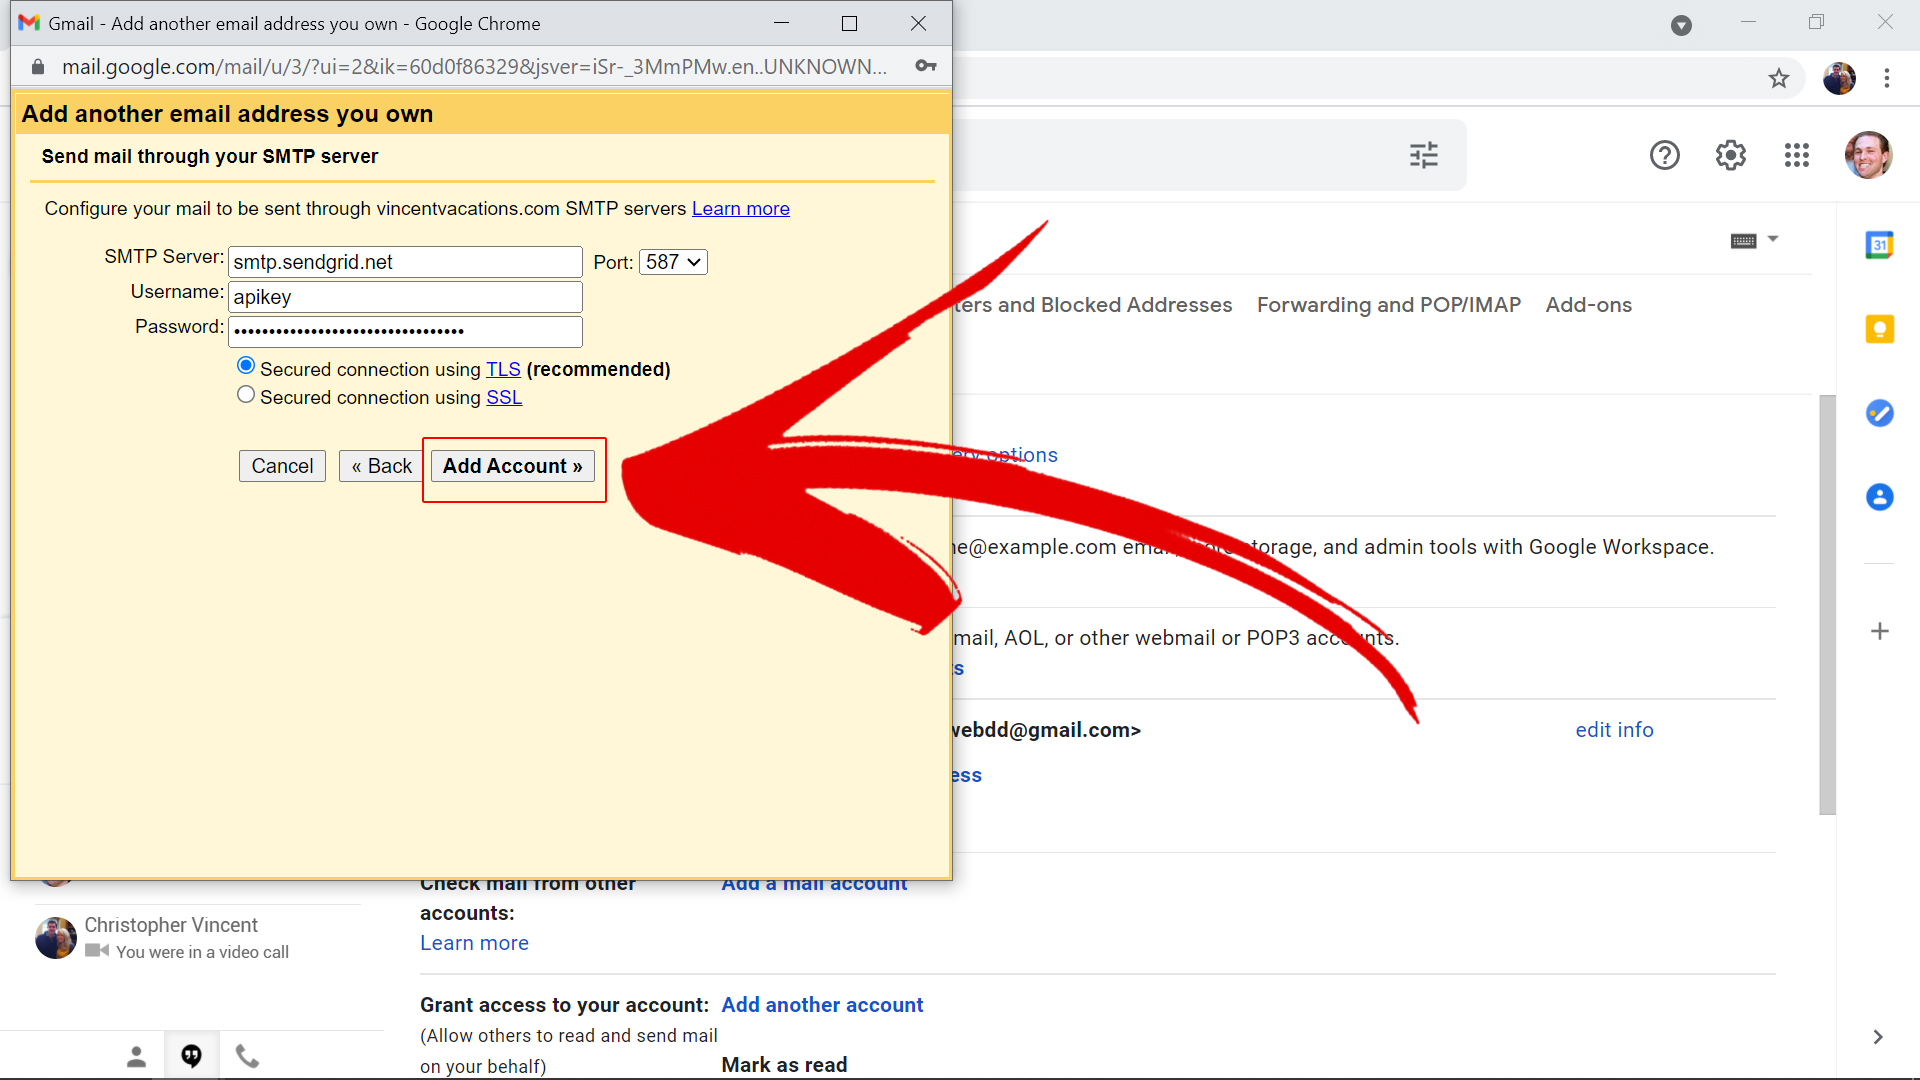Open Chrome three-dot menu
The image size is (1920, 1080).
pos(1886,78)
